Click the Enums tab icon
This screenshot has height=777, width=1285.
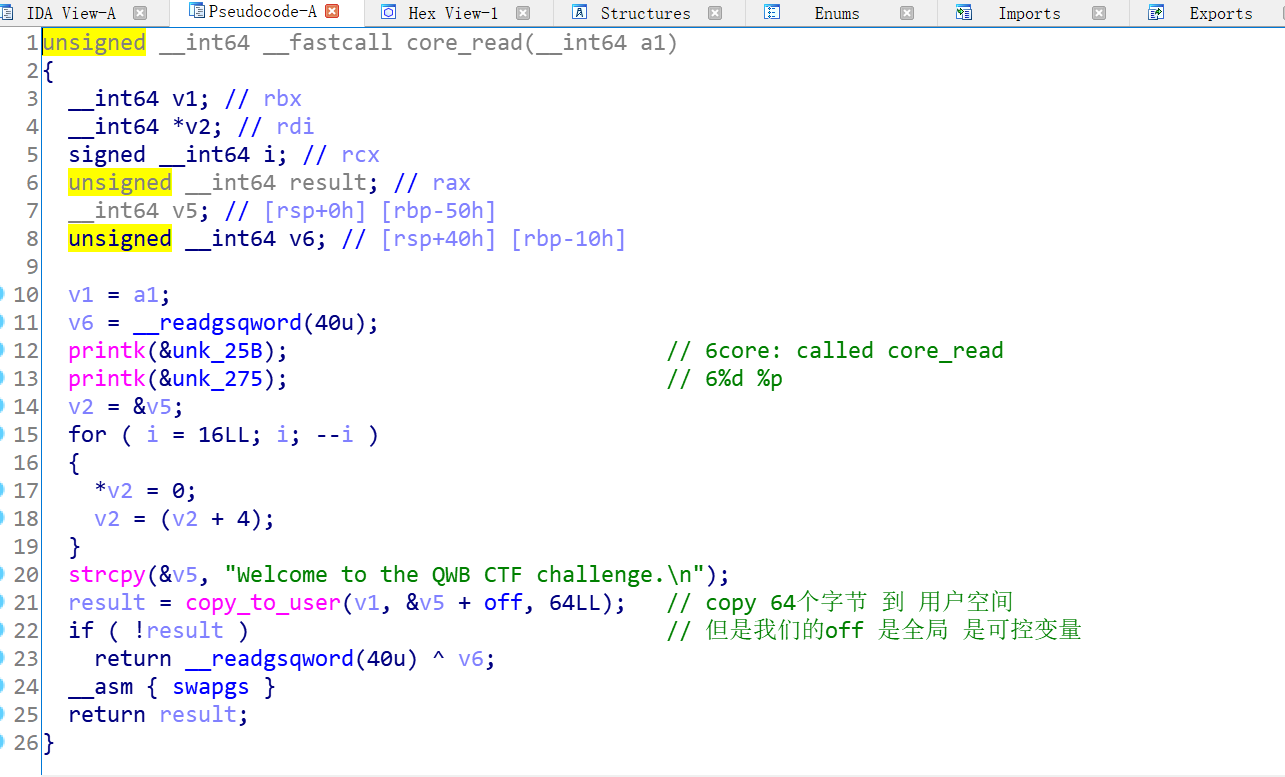772,13
